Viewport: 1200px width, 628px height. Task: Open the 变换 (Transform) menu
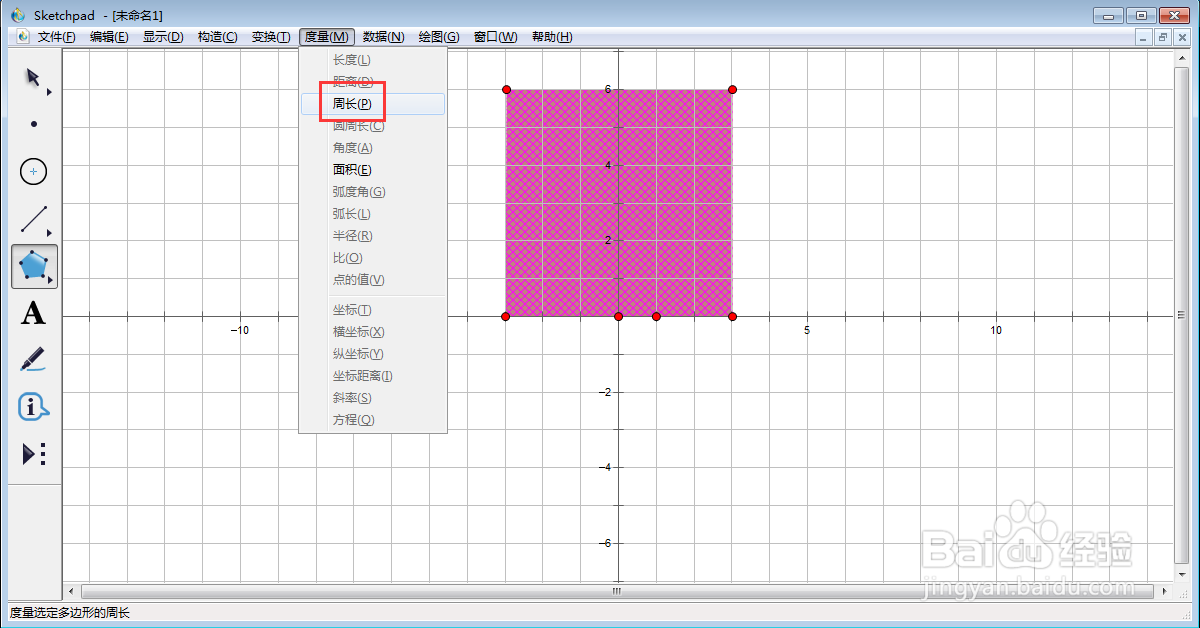tap(269, 36)
